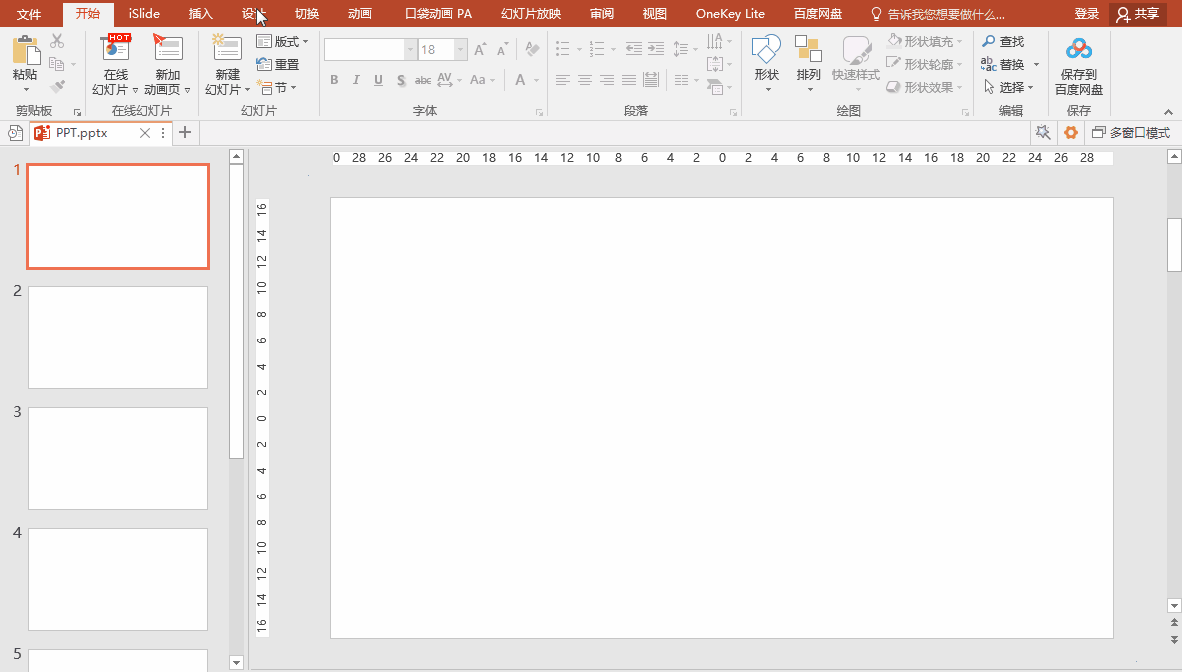The width and height of the screenshot is (1182, 672).
Task: Click the Arrange (排列) icon
Action: (x=808, y=52)
